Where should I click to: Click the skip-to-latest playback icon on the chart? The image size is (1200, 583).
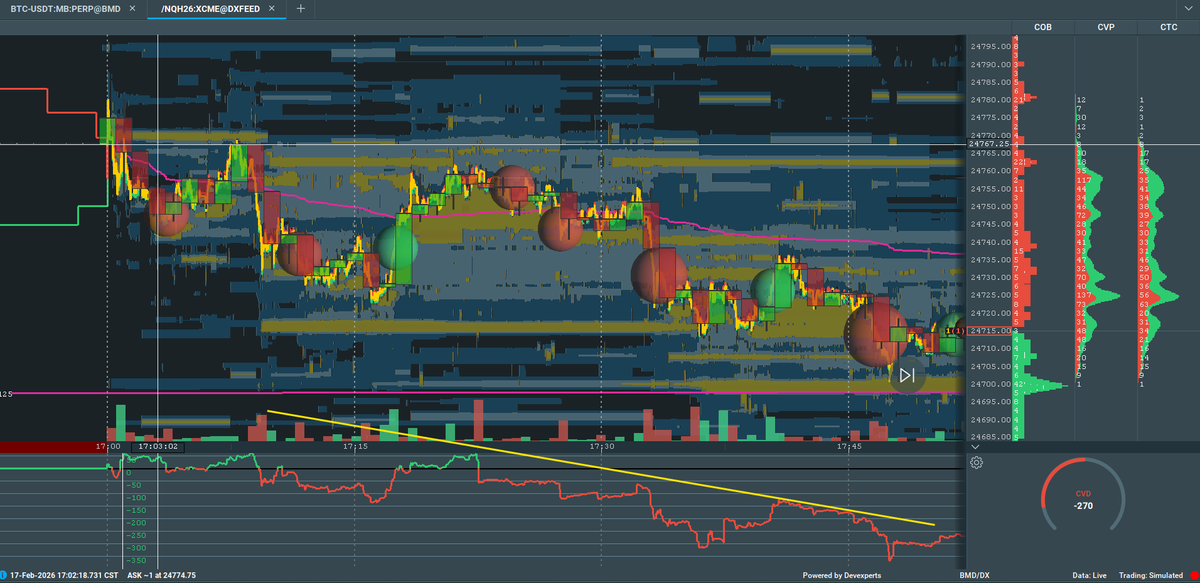coord(906,376)
